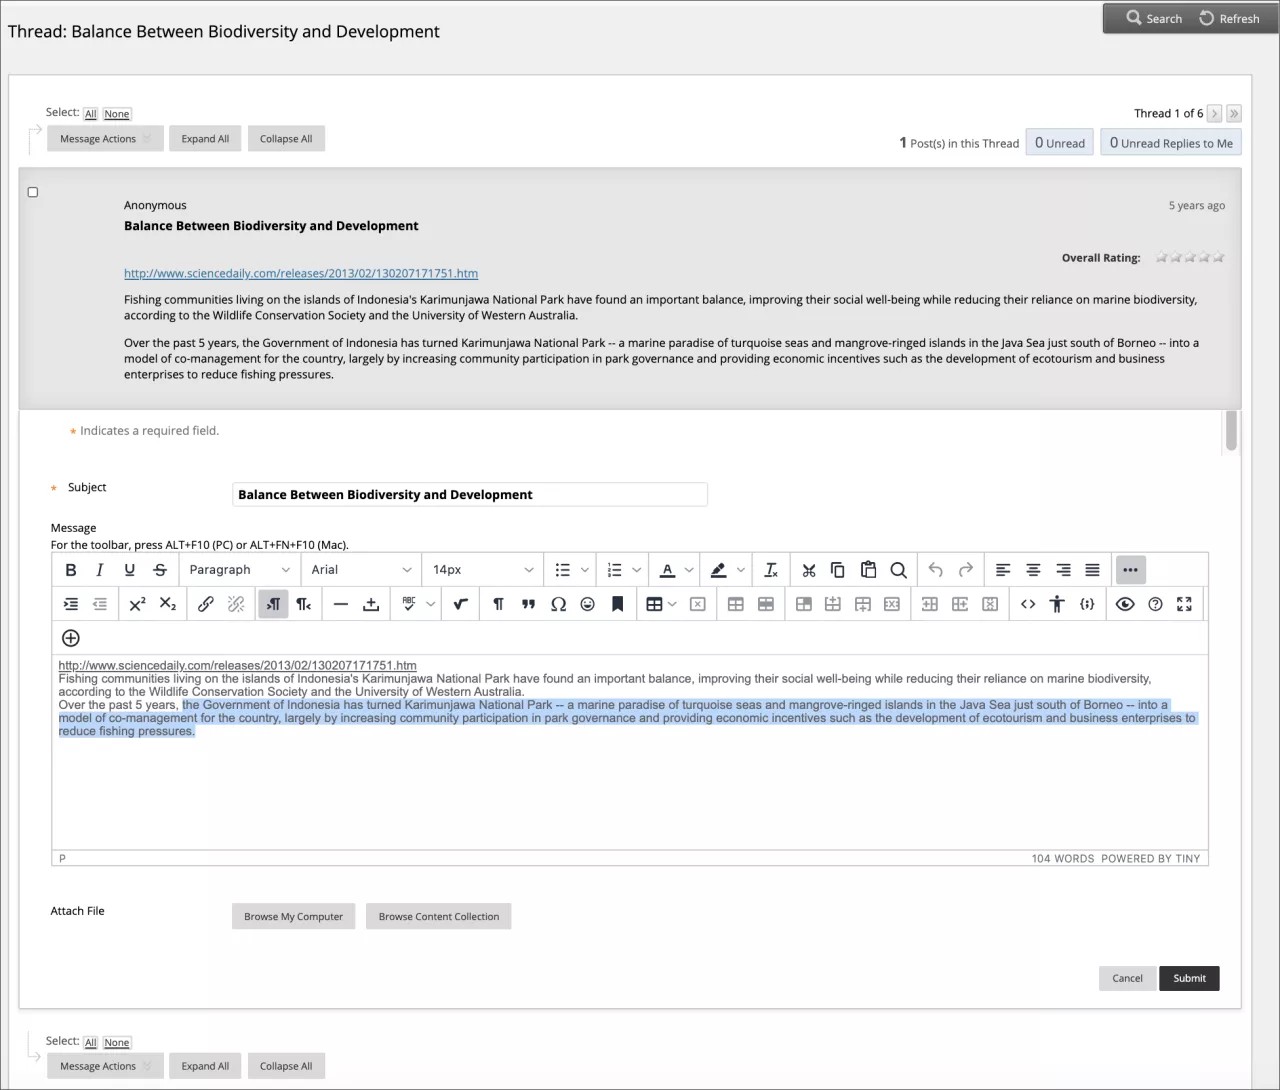Apply strikethrough to selected text
The height and width of the screenshot is (1090, 1280).
(x=160, y=570)
